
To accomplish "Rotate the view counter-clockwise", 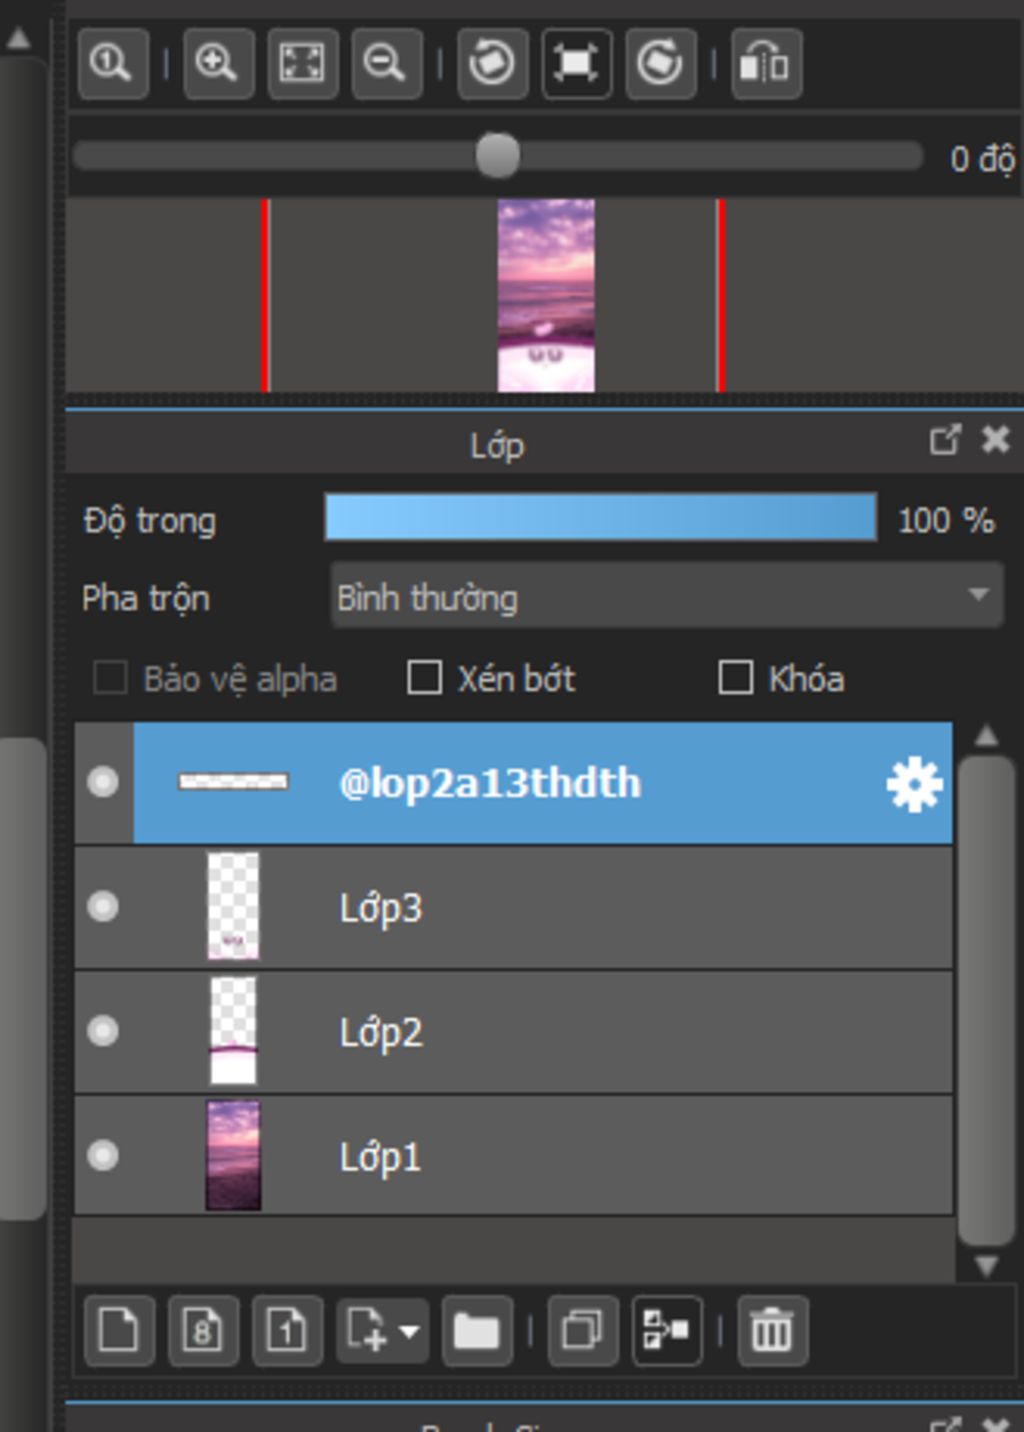I will pyautogui.click(x=492, y=64).
